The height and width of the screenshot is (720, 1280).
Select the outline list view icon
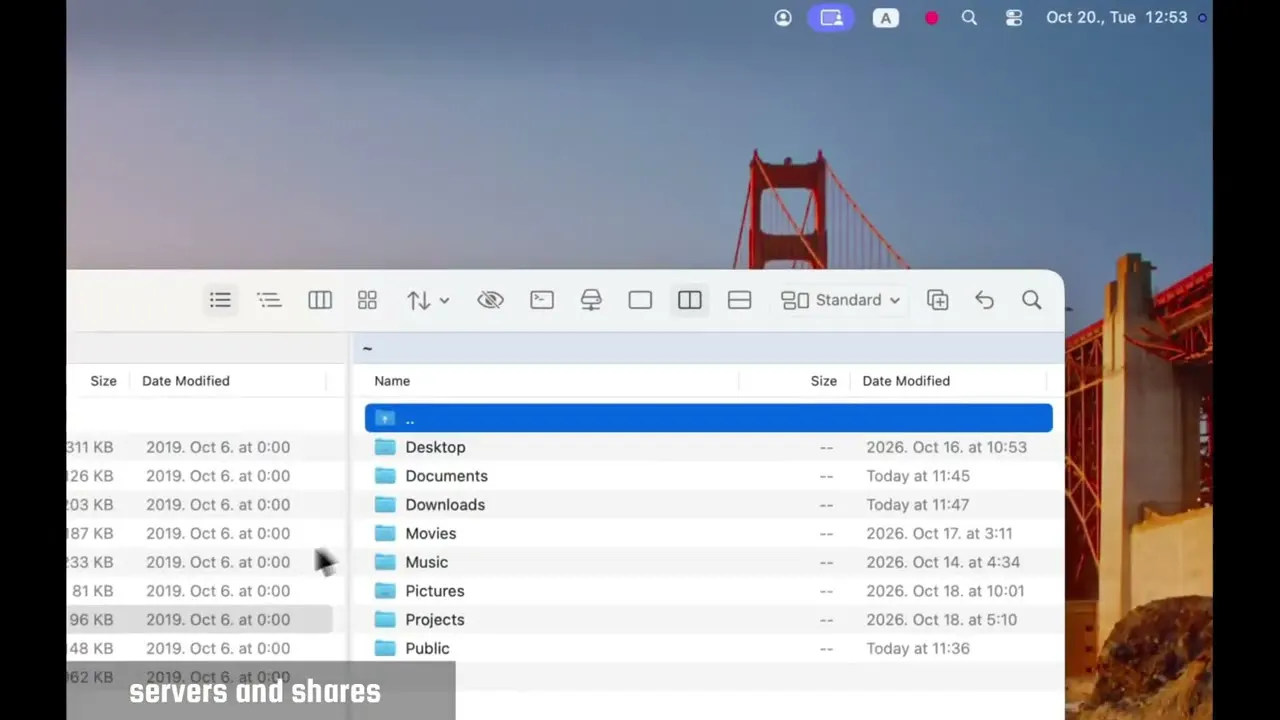tap(269, 300)
